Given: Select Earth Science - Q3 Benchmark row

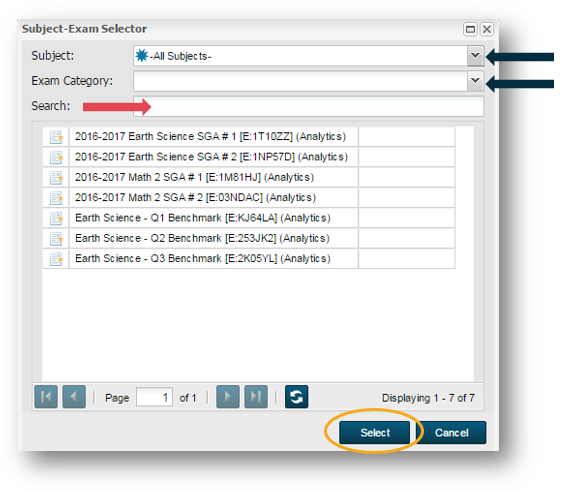Looking at the screenshot, I should click(x=249, y=258).
